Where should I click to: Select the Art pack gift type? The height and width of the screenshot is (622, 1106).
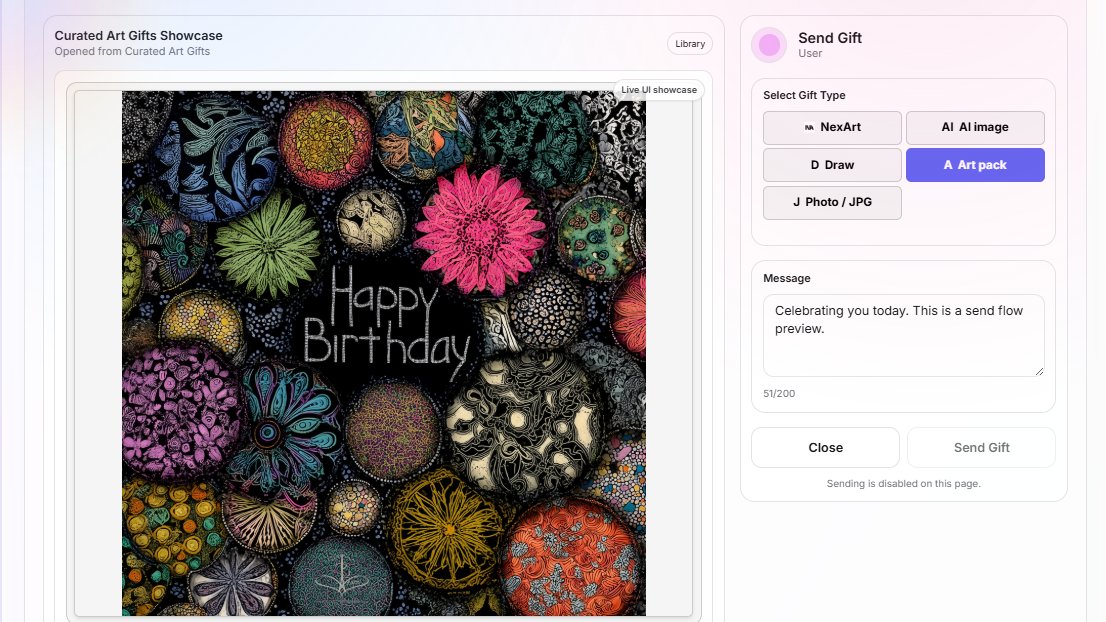pyautogui.click(x=975, y=165)
